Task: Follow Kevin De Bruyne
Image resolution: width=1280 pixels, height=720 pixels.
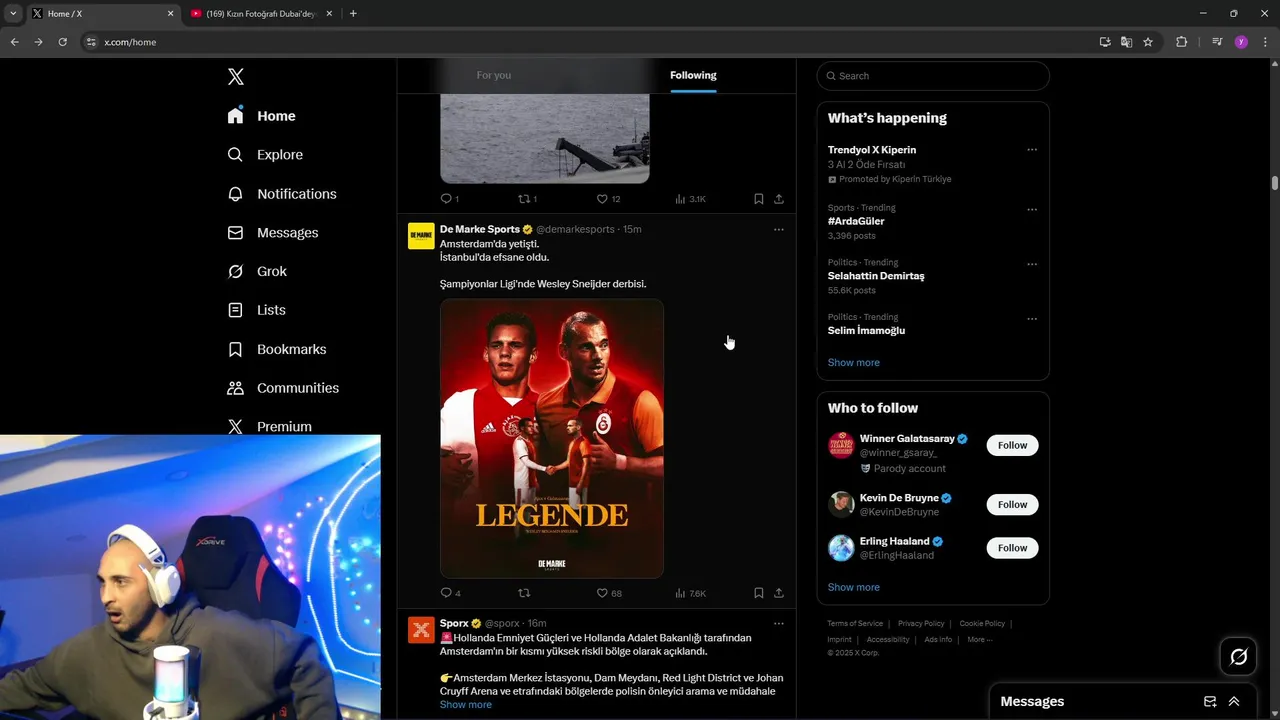Action: [x=1012, y=505]
